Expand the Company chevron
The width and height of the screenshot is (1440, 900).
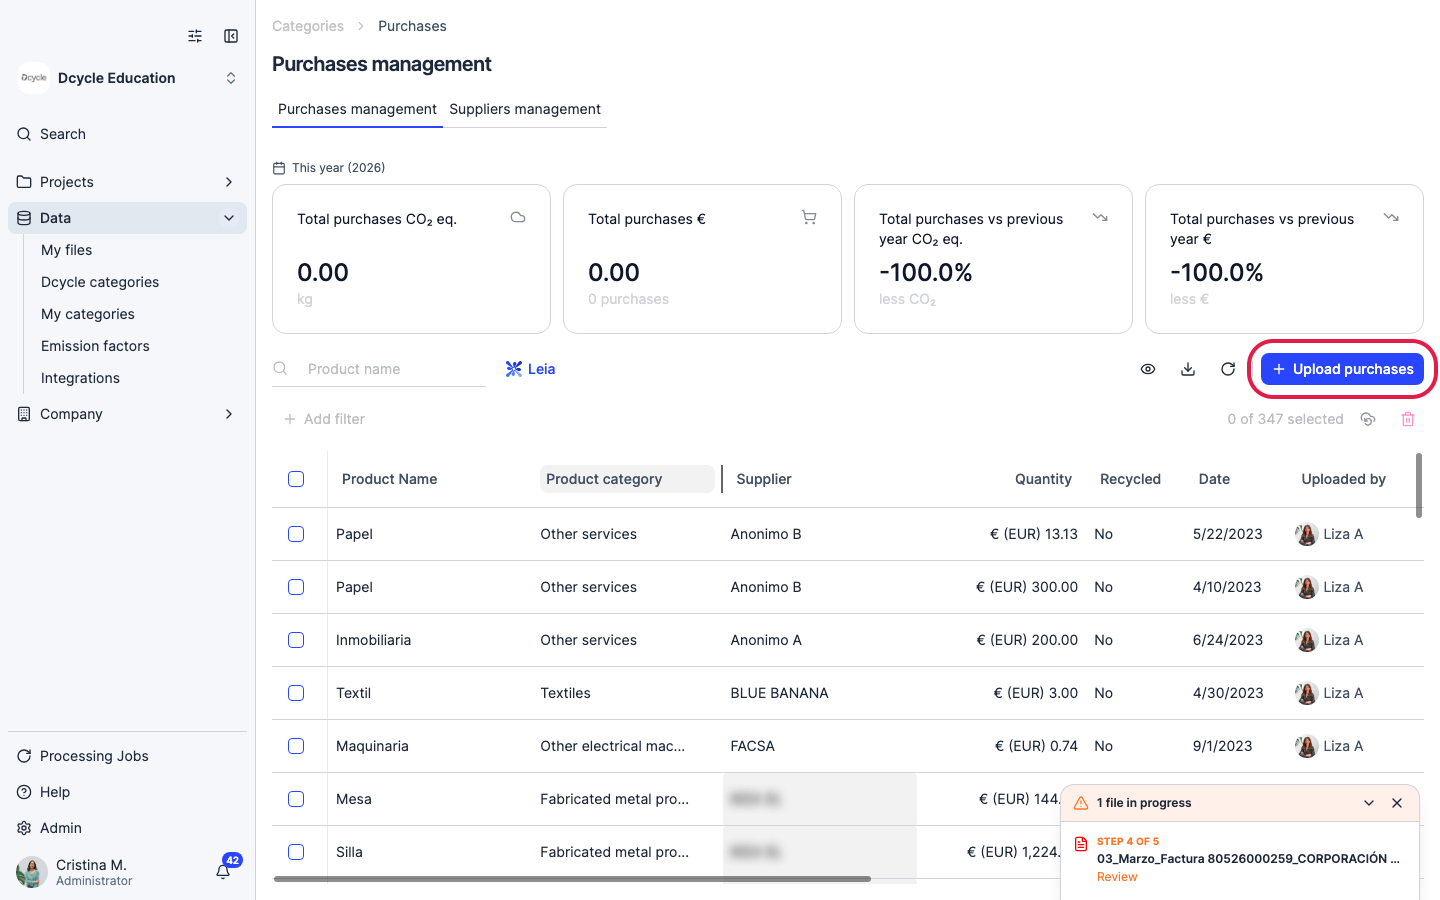229,414
